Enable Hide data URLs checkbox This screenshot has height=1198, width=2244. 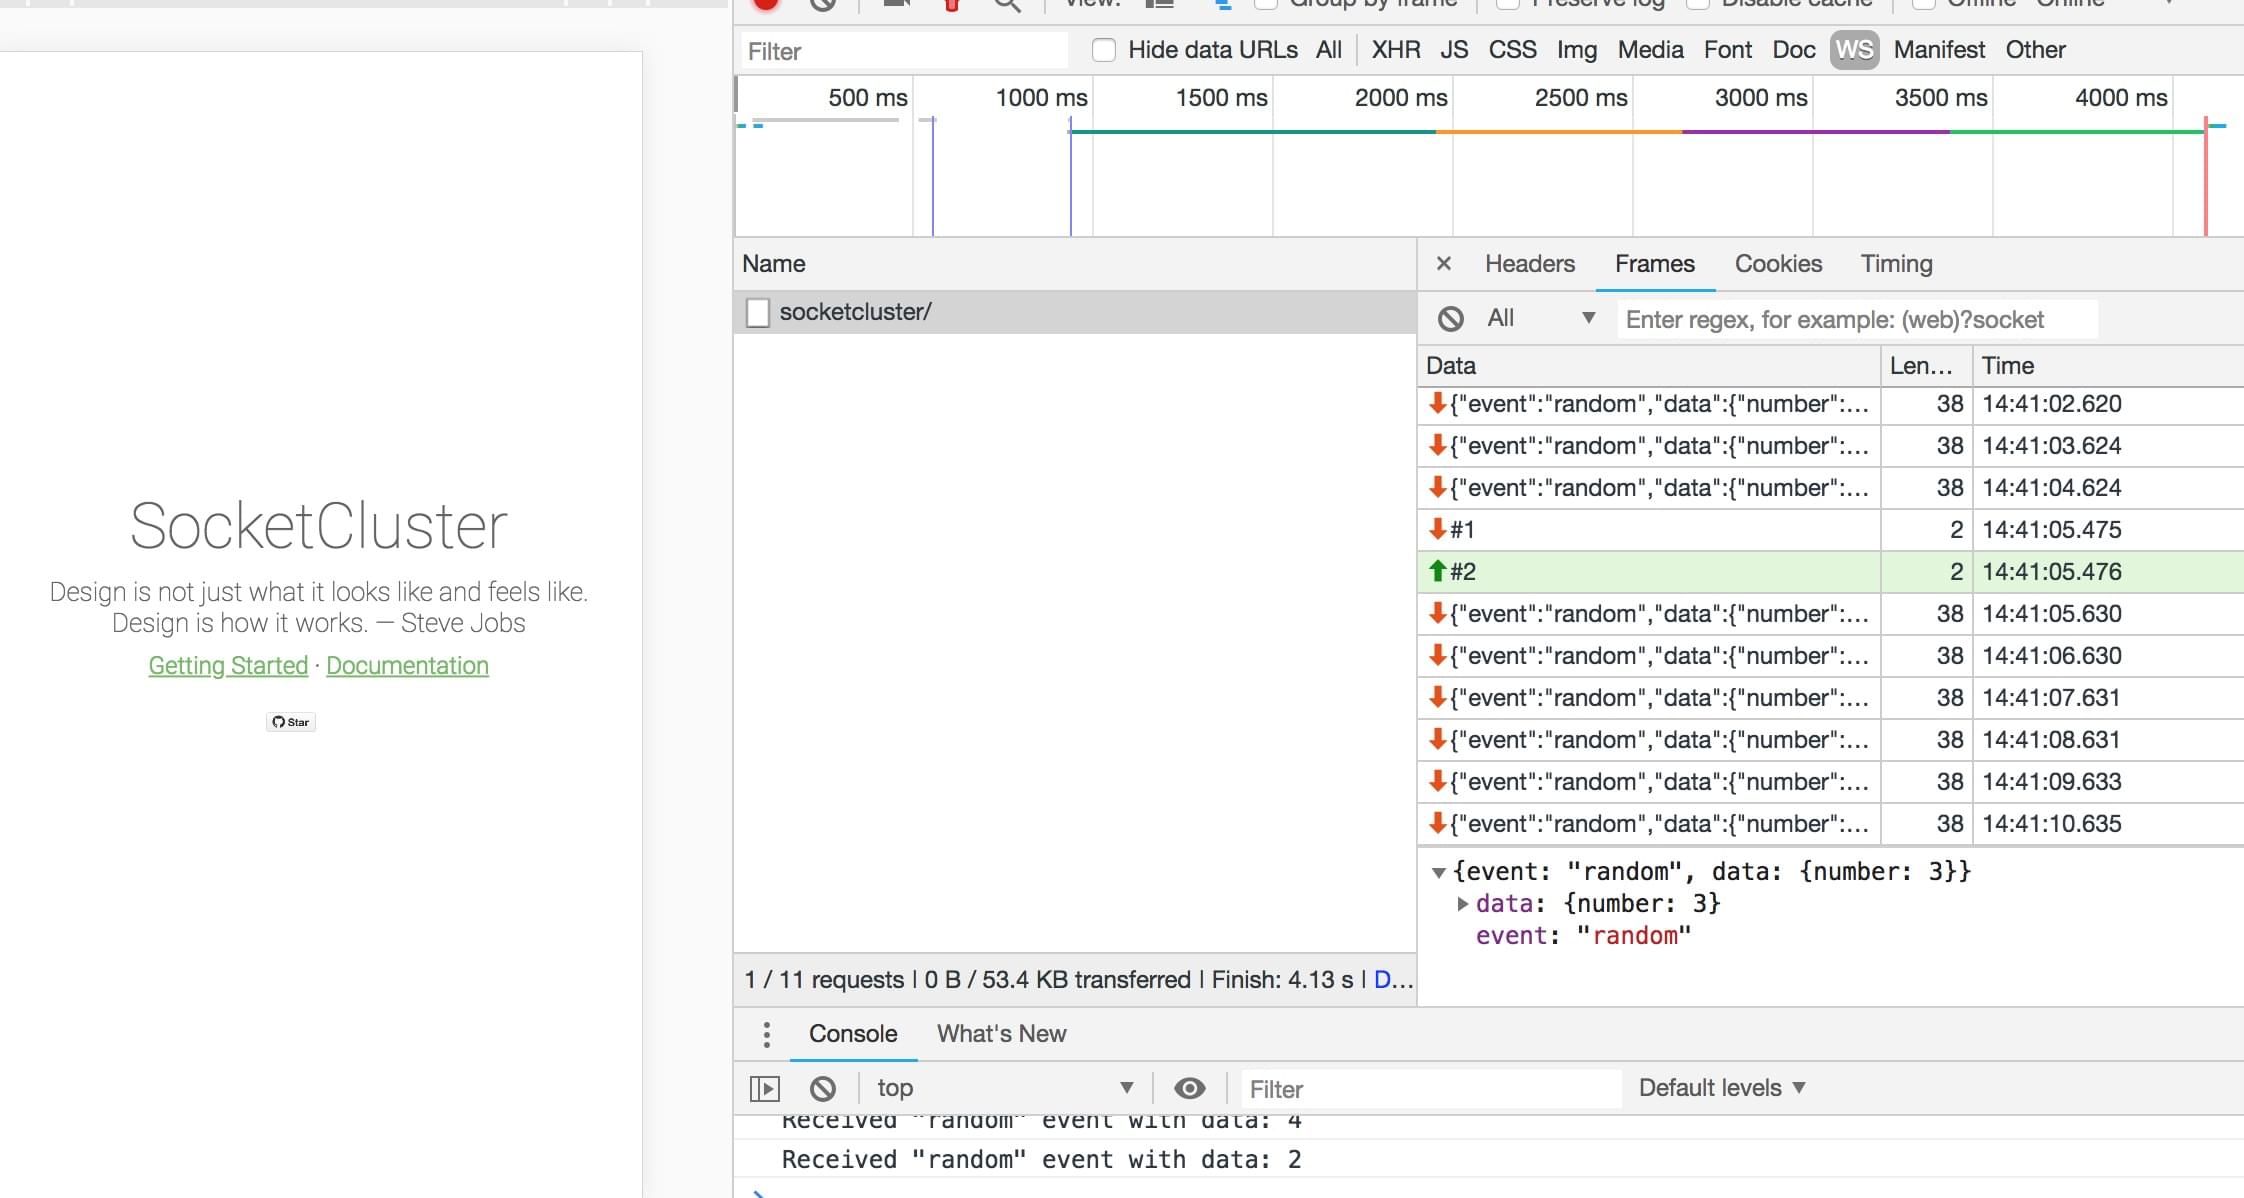point(1104,50)
